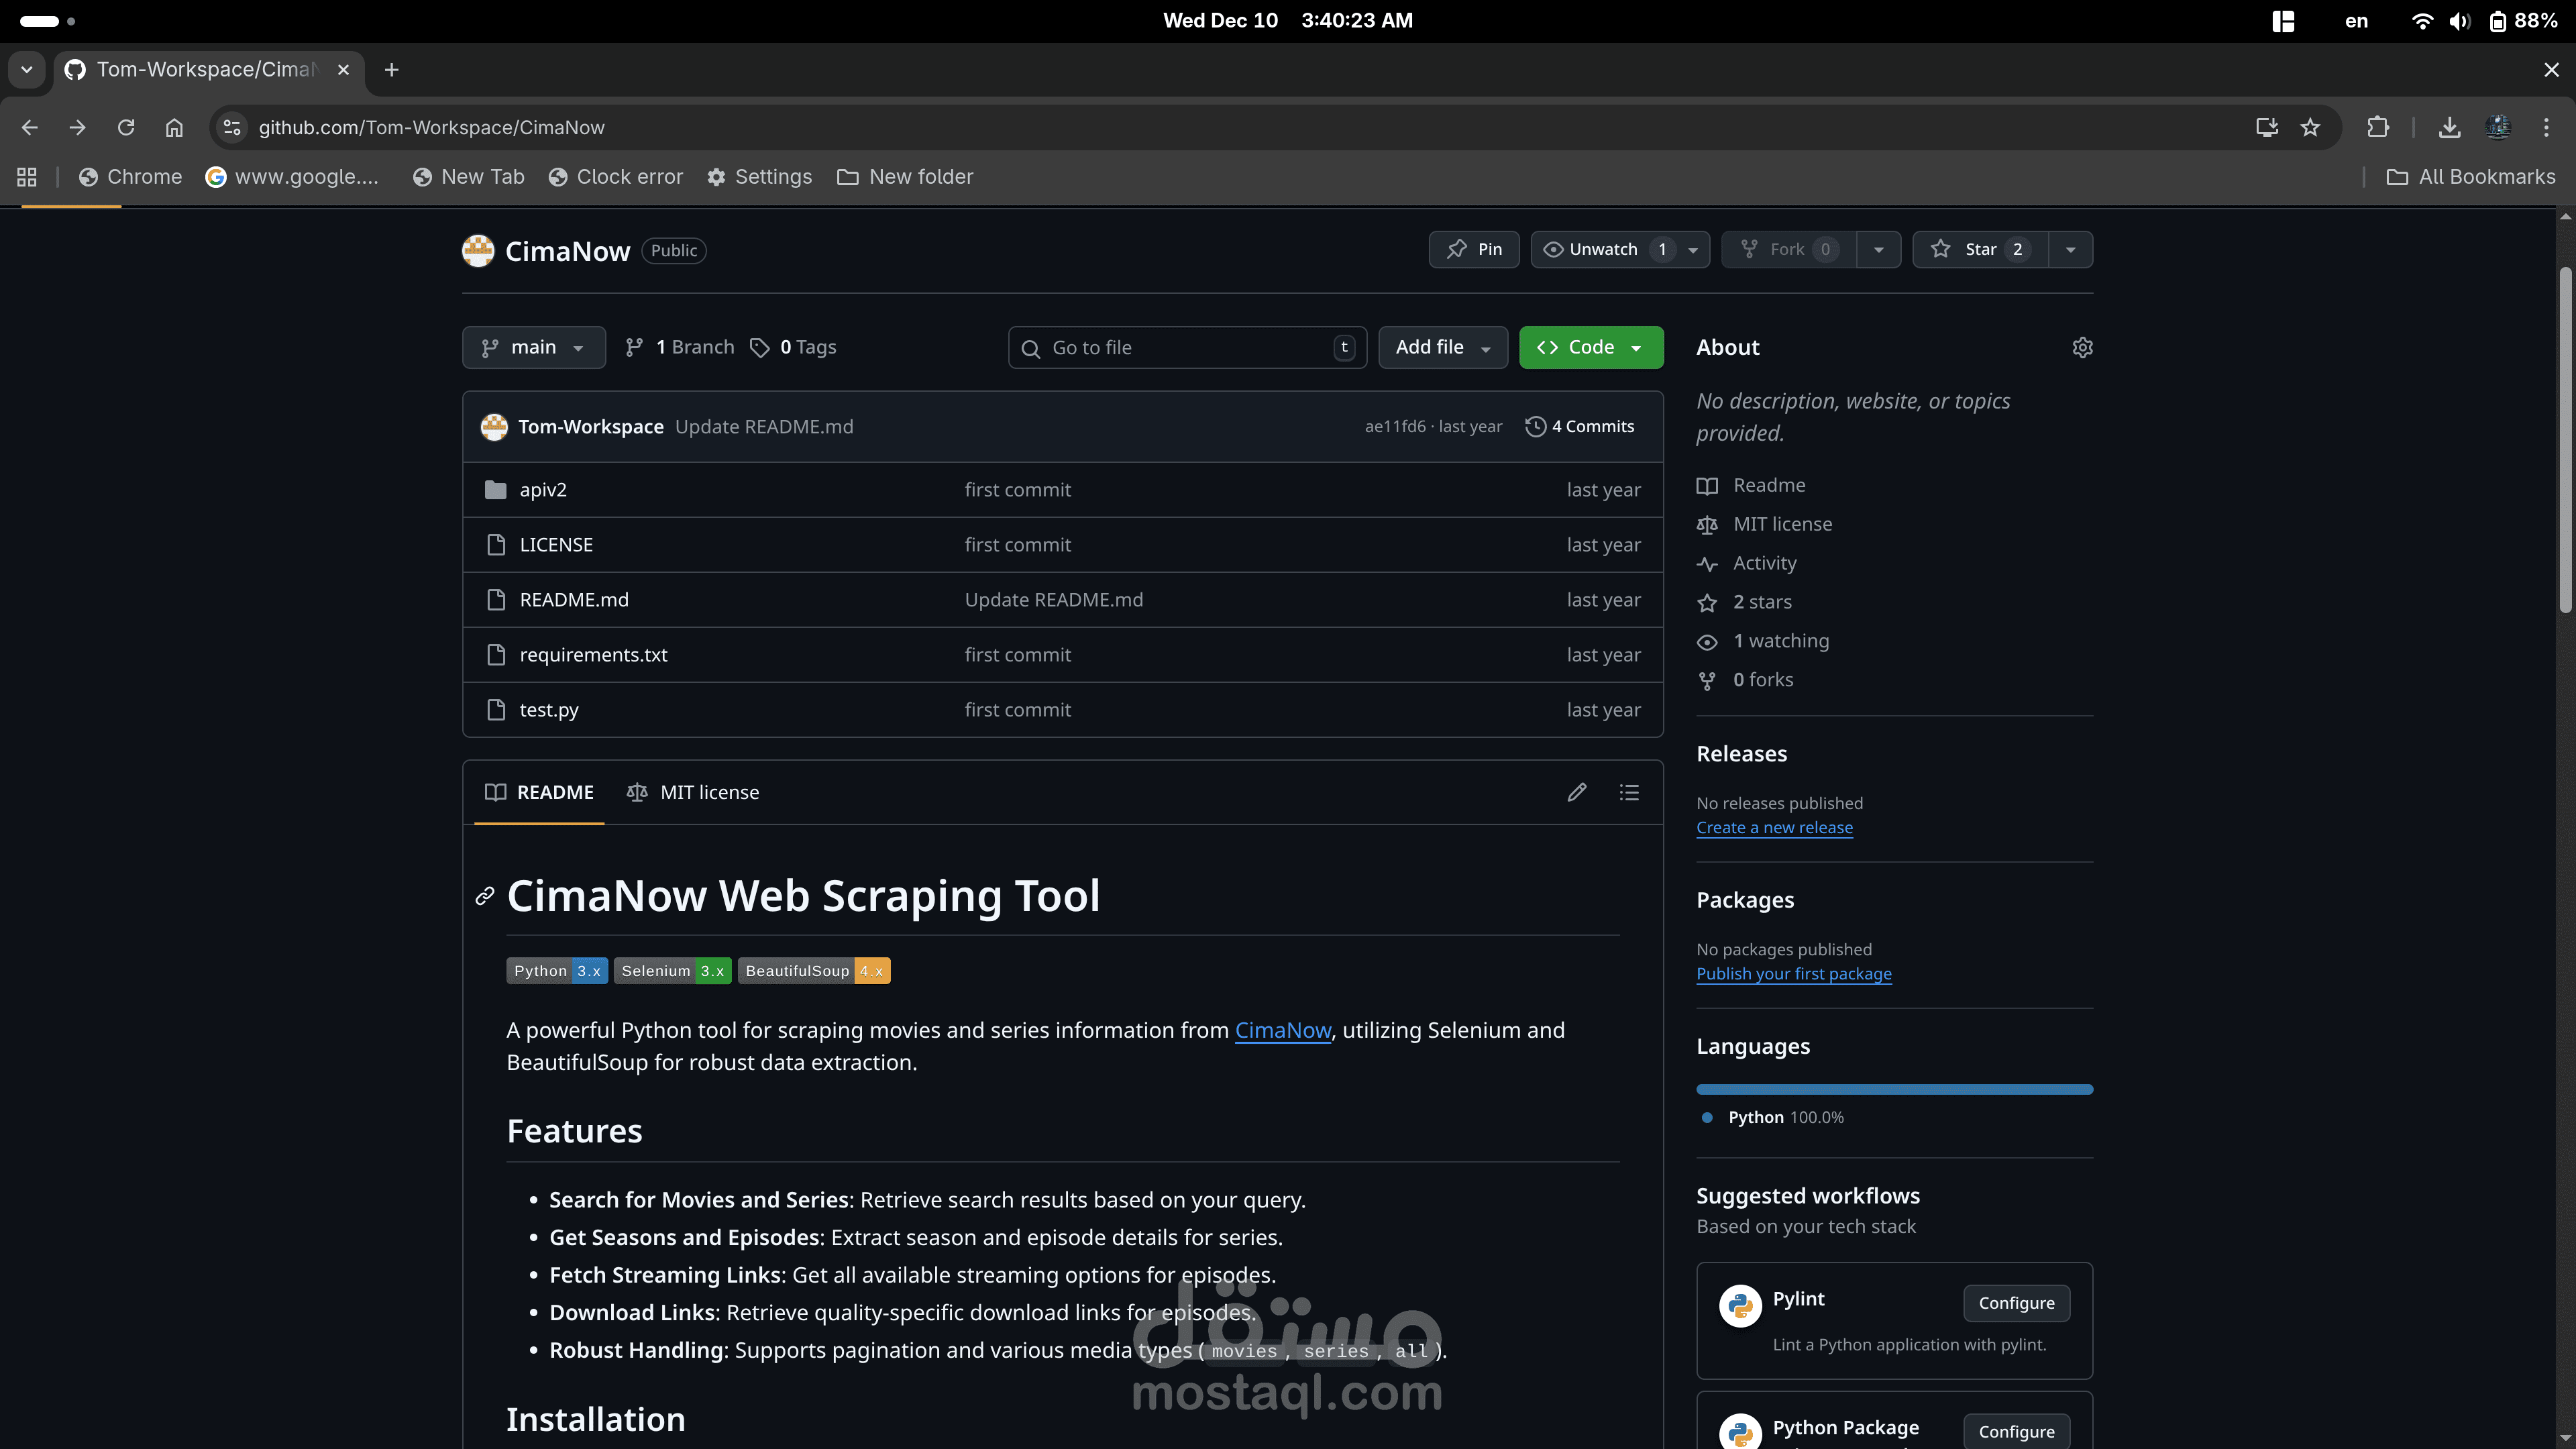2576x1449 pixels.
Task: Open the Tom-Workspace avatar icon
Action: pyautogui.click(x=493, y=426)
